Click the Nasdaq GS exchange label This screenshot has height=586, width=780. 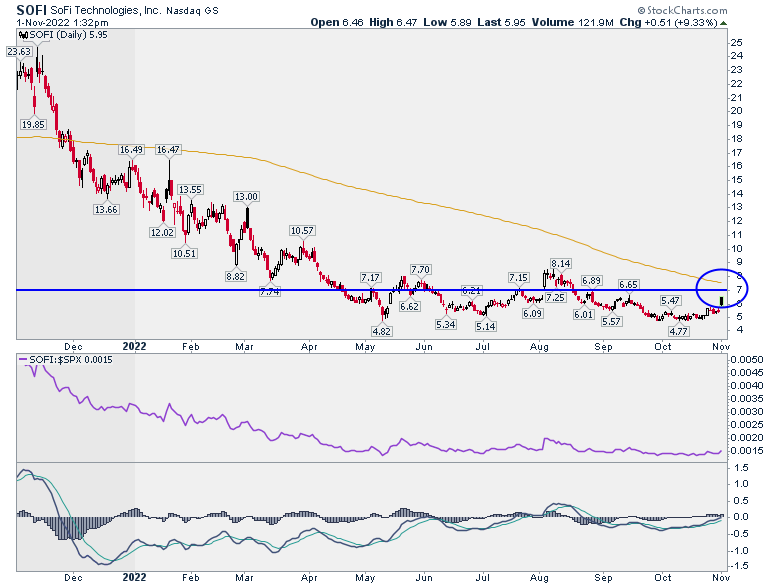tap(192, 10)
